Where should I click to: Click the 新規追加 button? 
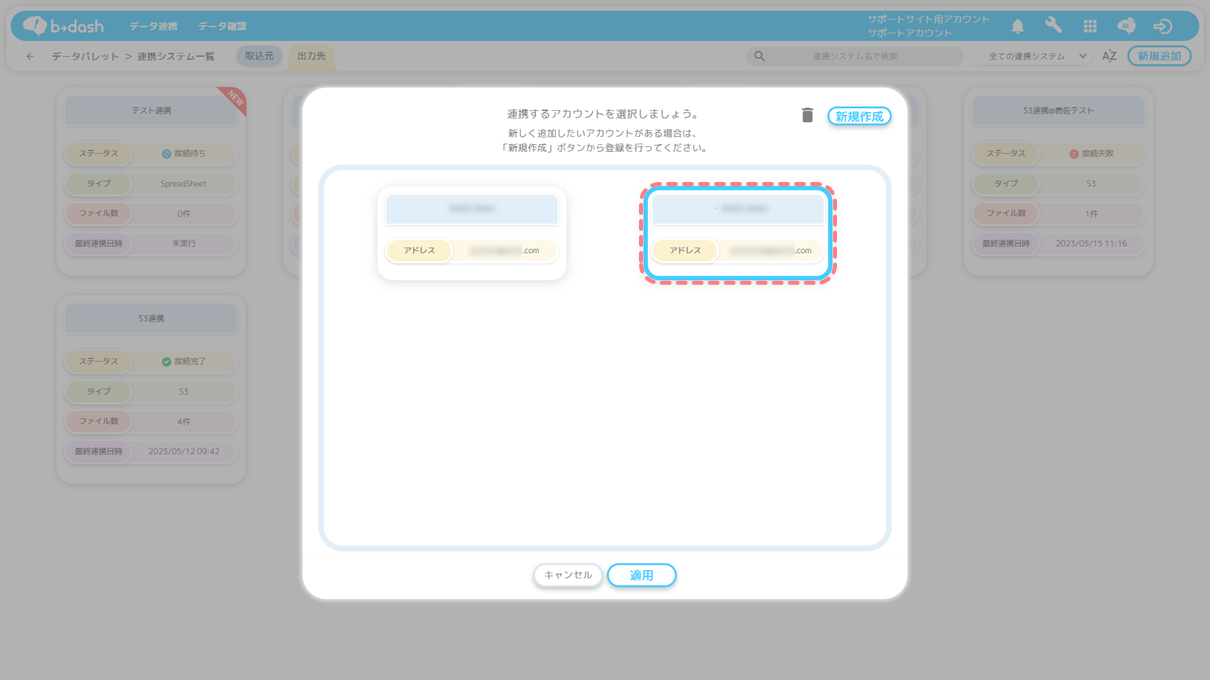pyautogui.click(x=1159, y=56)
